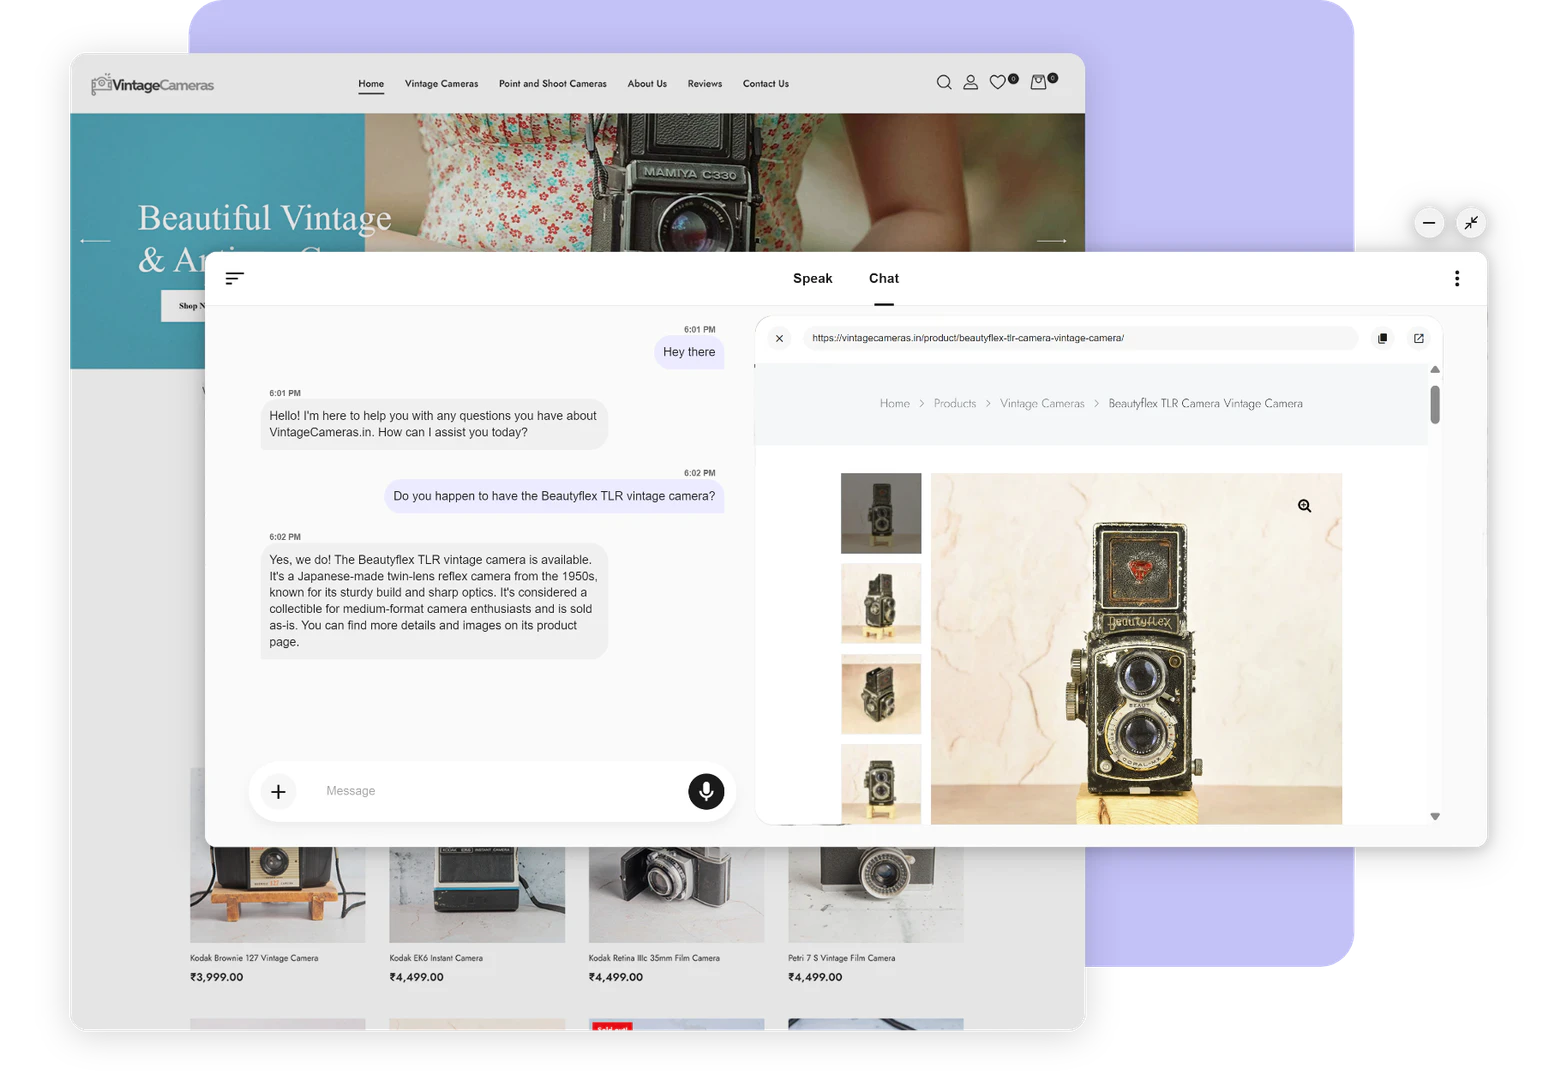Close the embedded product page preview
1543x1080 pixels.
point(780,339)
